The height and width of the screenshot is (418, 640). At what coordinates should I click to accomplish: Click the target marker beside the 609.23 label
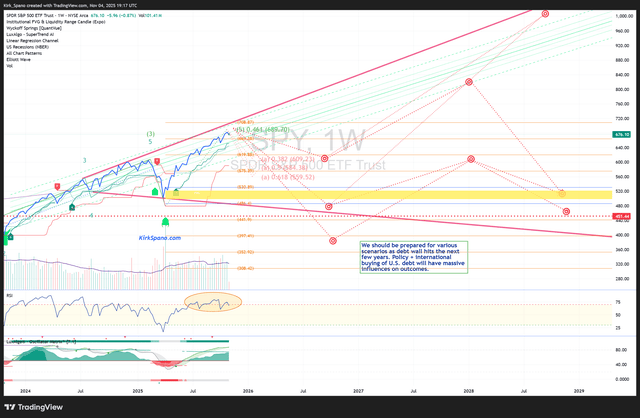click(324, 158)
